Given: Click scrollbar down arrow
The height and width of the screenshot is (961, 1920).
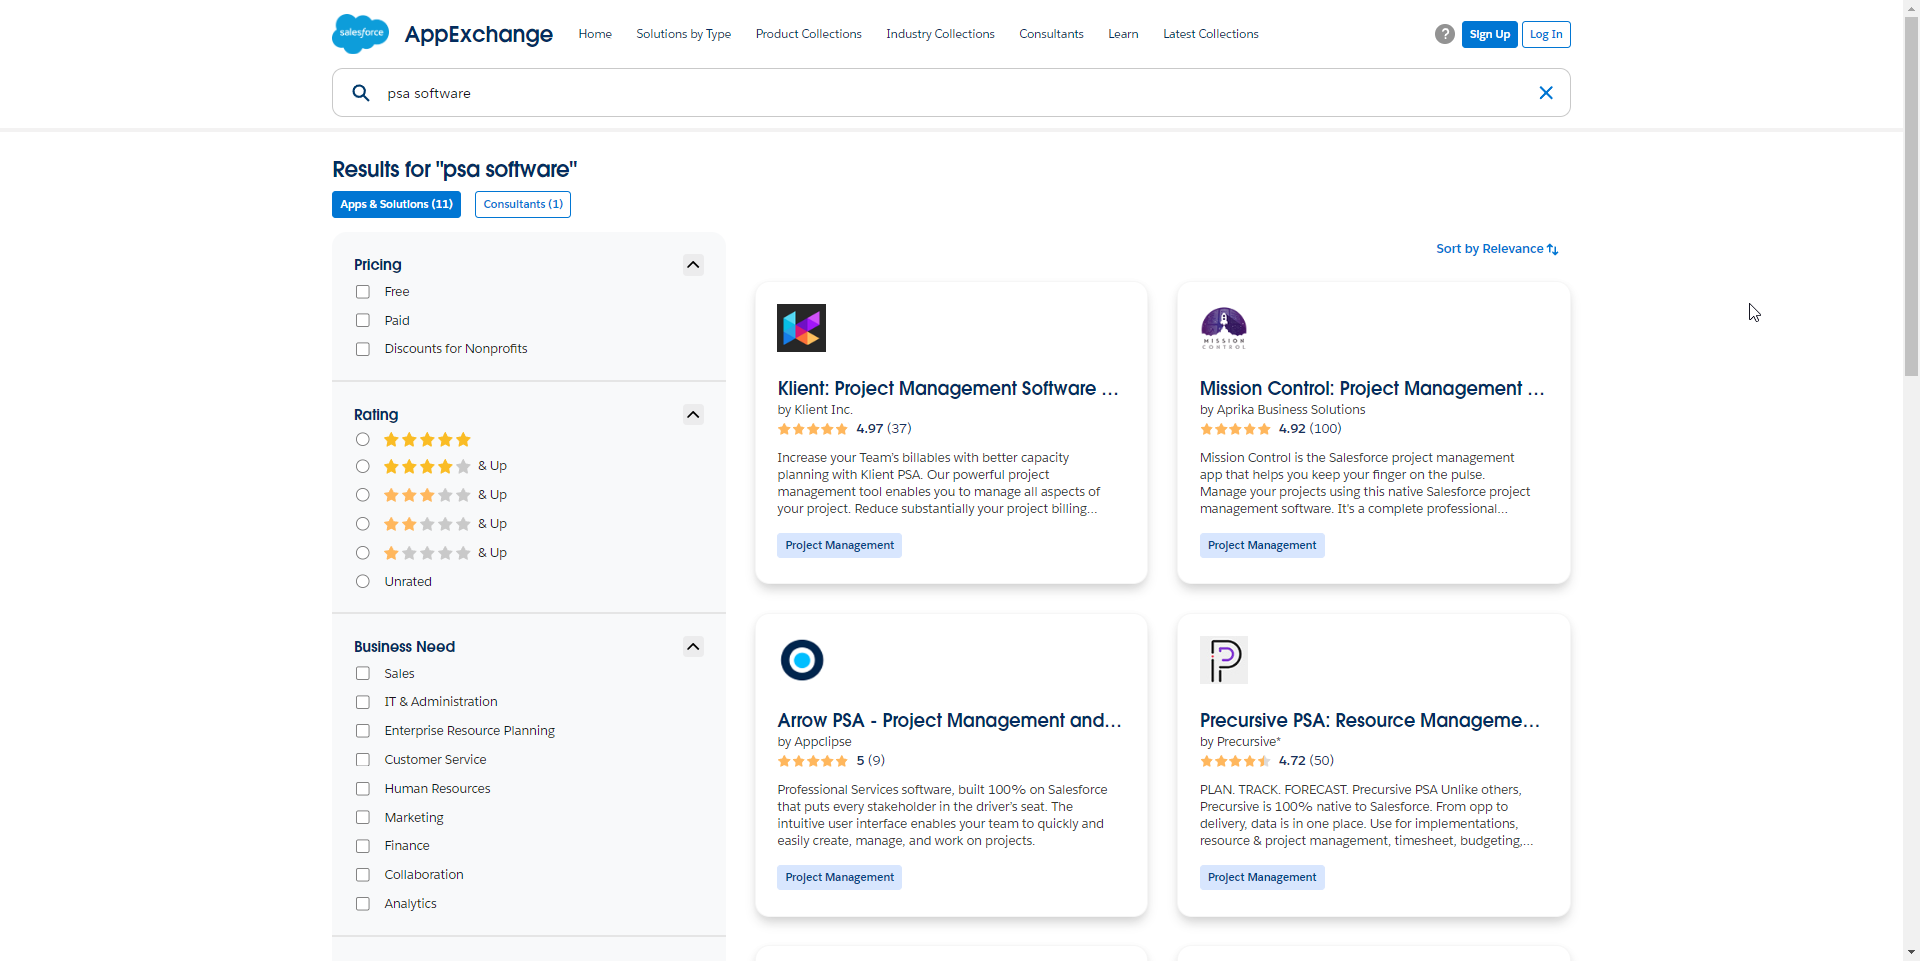Looking at the screenshot, I should pyautogui.click(x=1911, y=952).
